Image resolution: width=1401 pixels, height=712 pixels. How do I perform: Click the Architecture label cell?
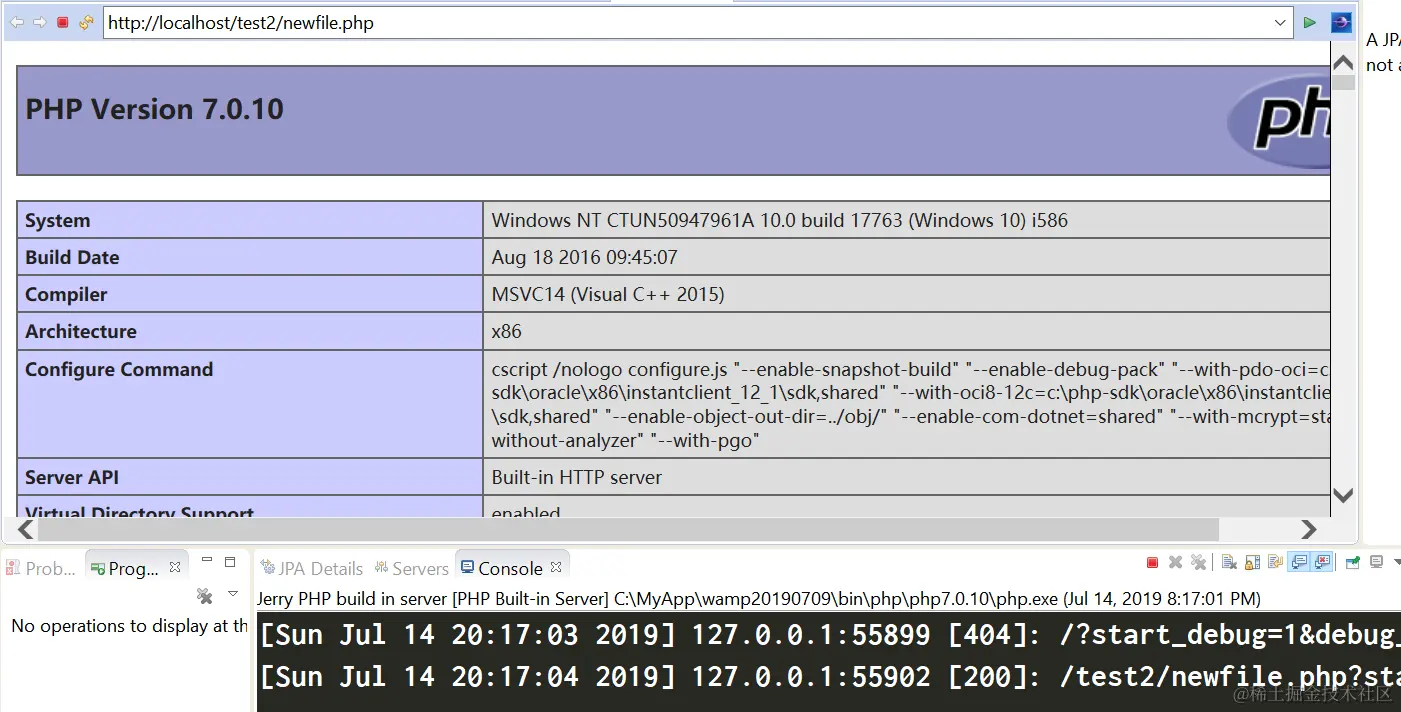tap(250, 331)
